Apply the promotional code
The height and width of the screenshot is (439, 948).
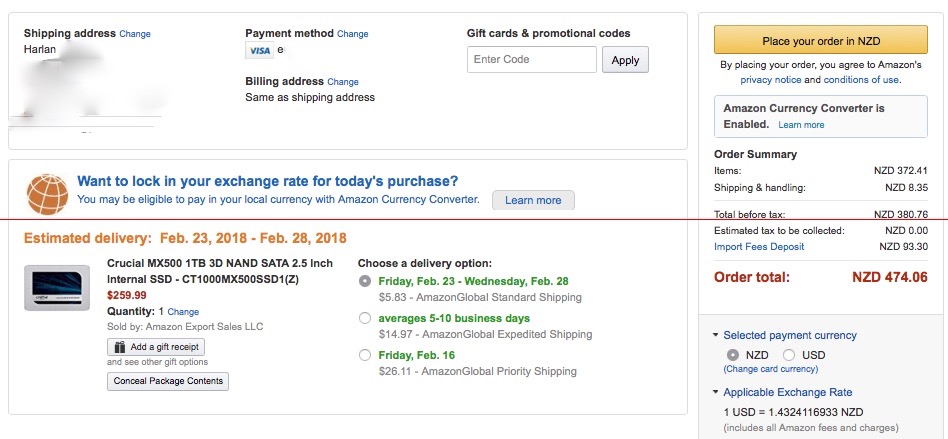point(625,60)
